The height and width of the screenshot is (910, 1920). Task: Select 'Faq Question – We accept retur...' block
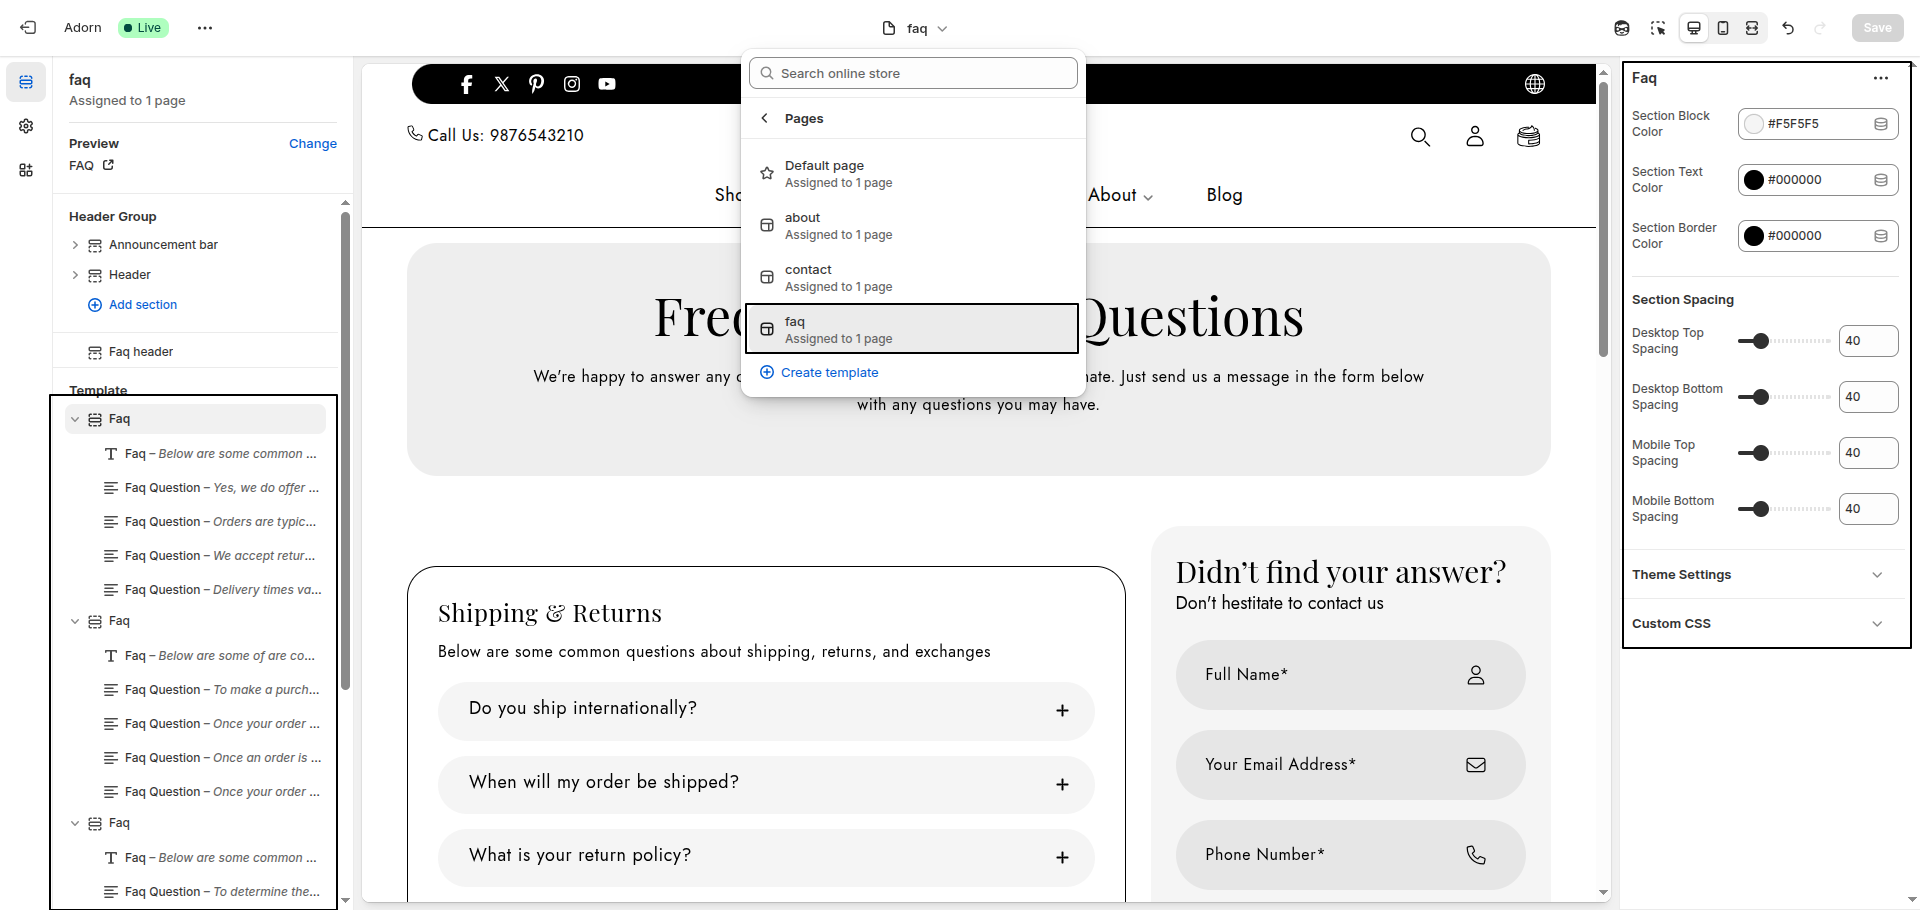pyautogui.click(x=210, y=556)
